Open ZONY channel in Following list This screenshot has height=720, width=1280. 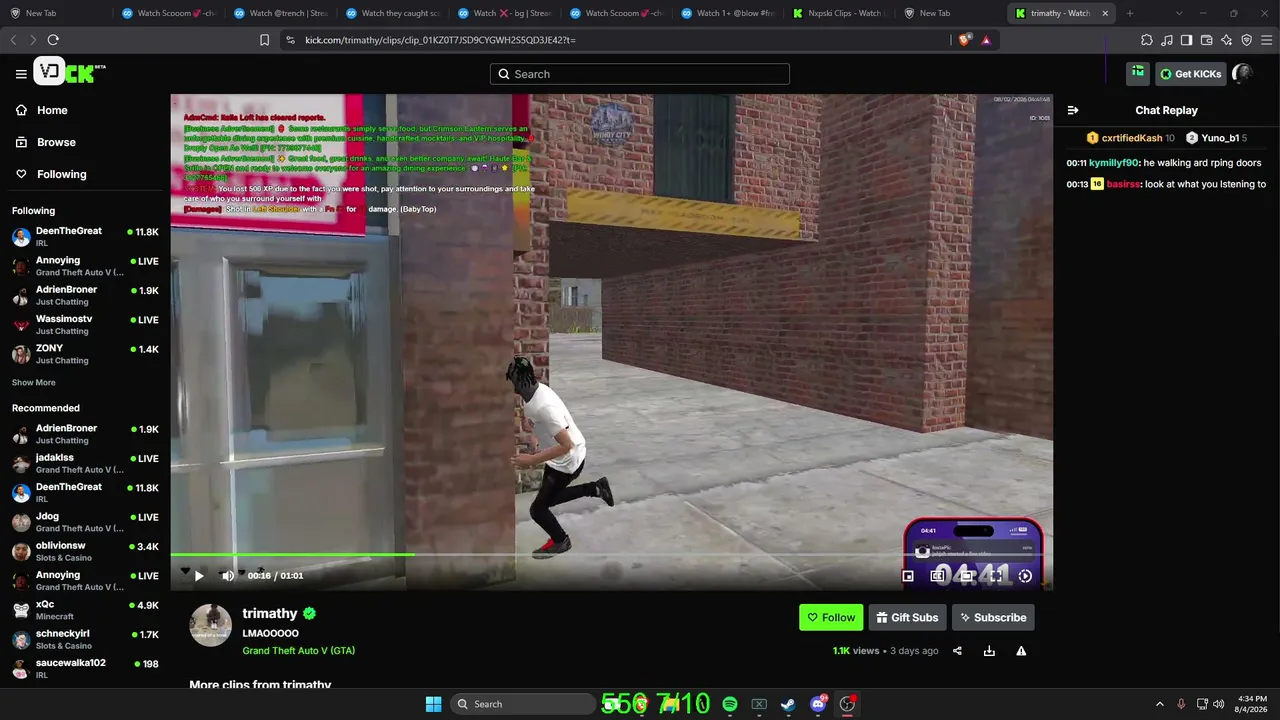[85, 354]
